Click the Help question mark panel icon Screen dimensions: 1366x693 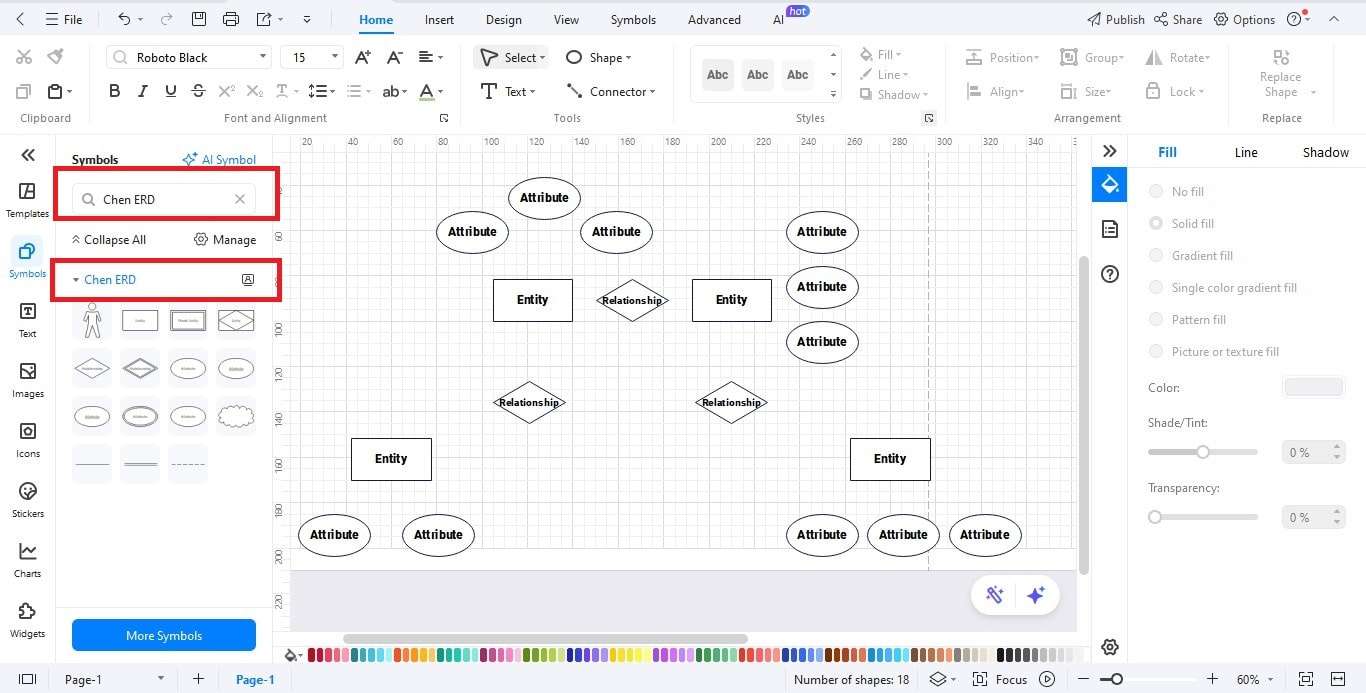point(1109,274)
